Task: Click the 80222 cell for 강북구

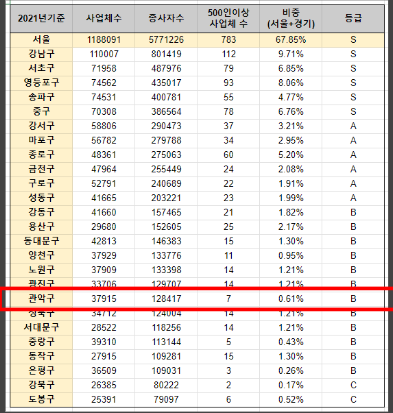Action: 166,385
